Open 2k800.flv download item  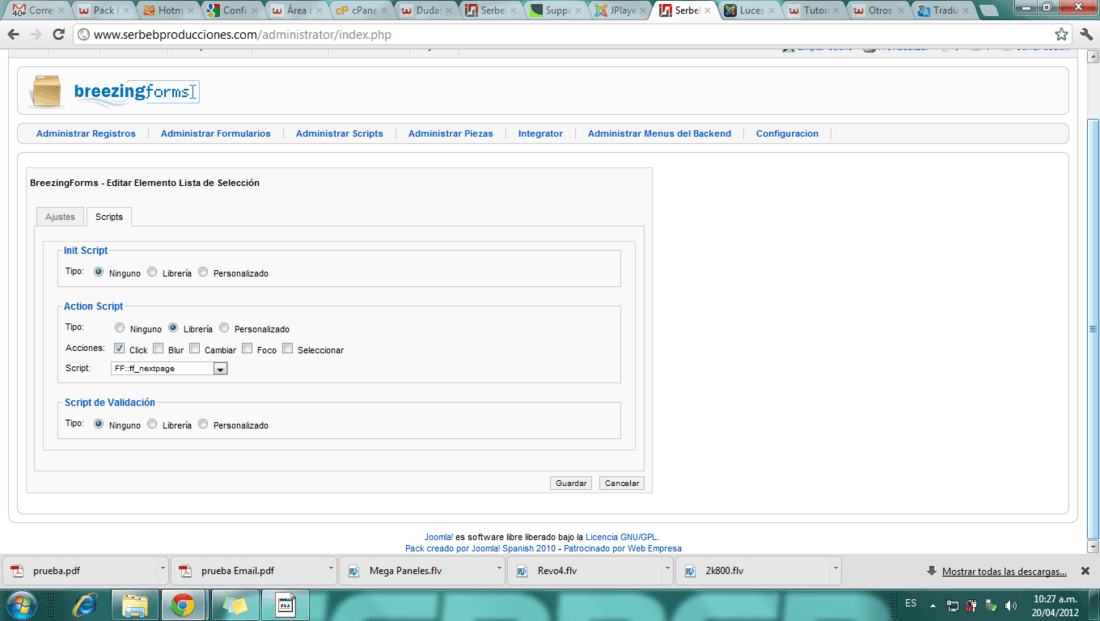point(756,571)
